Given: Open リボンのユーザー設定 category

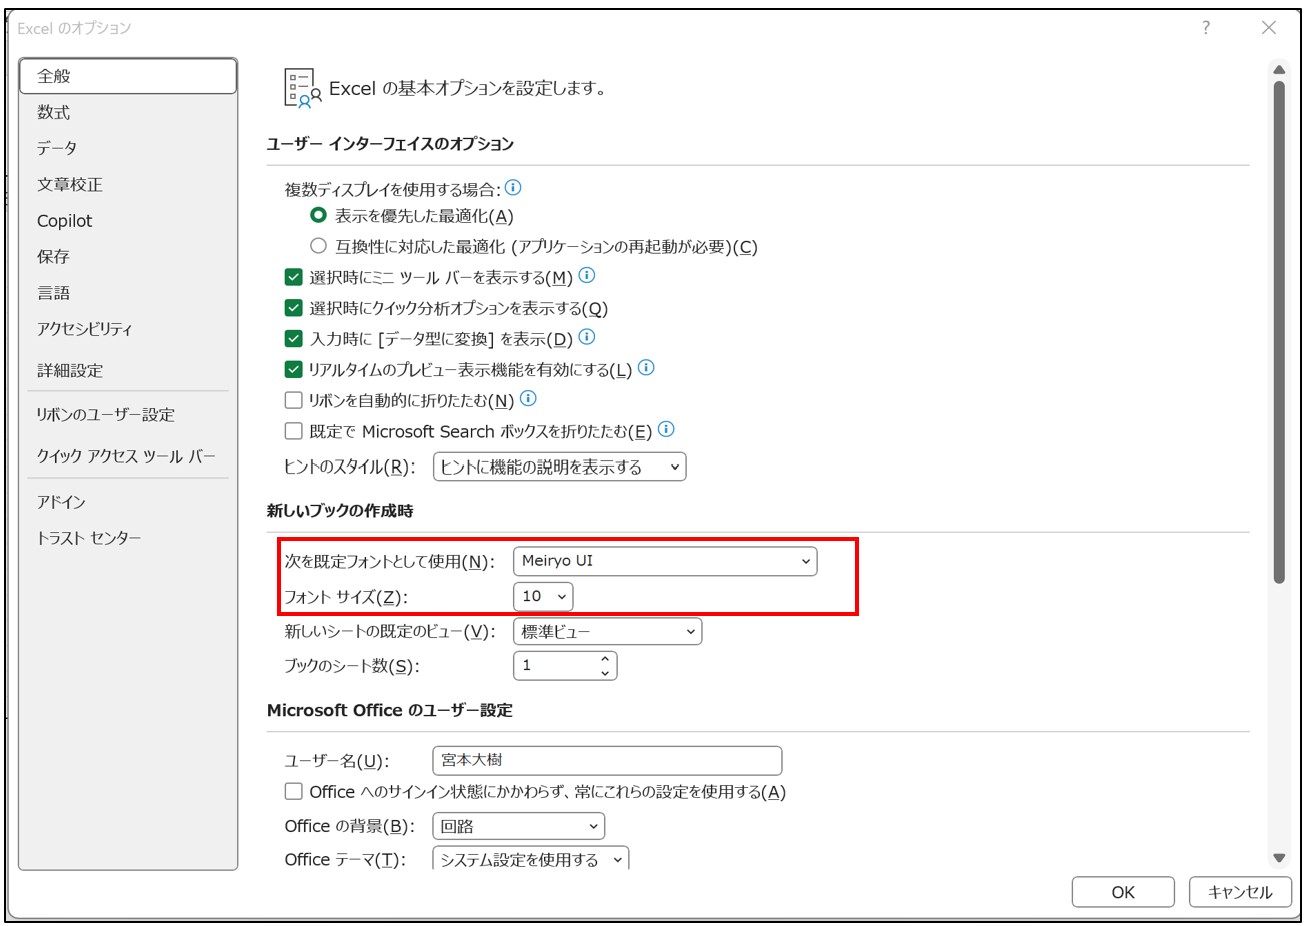Looking at the screenshot, I should click(x=128, y=414).
